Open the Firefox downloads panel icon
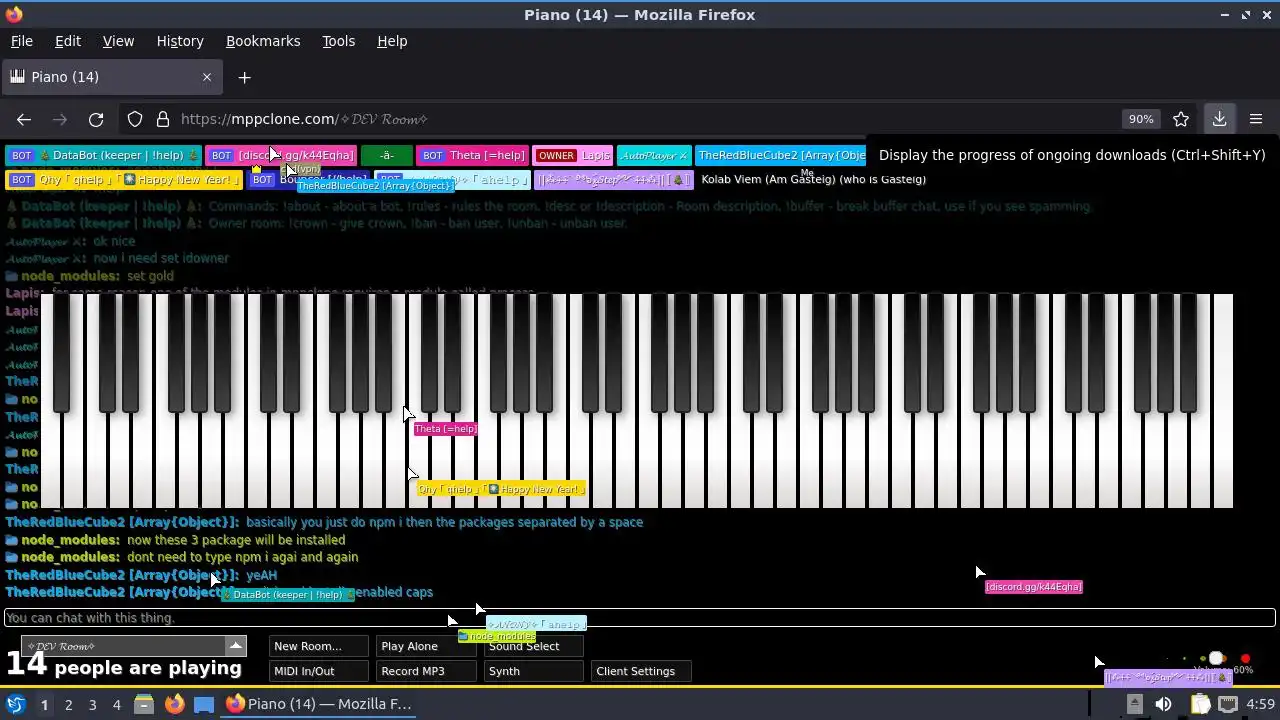This screenshot has height=720, width=1280. [x=1220, y=119]
